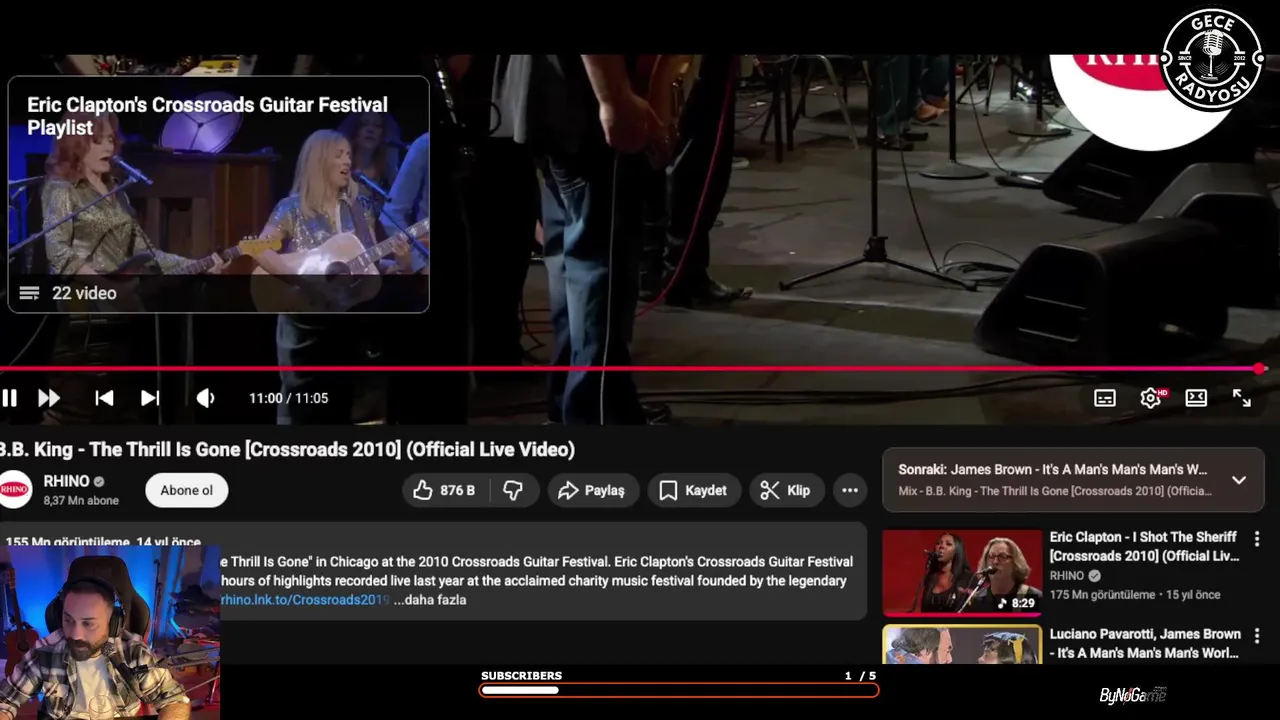Subscribe with the Abone ol button

pyautogui.click(x=187, y=490)
